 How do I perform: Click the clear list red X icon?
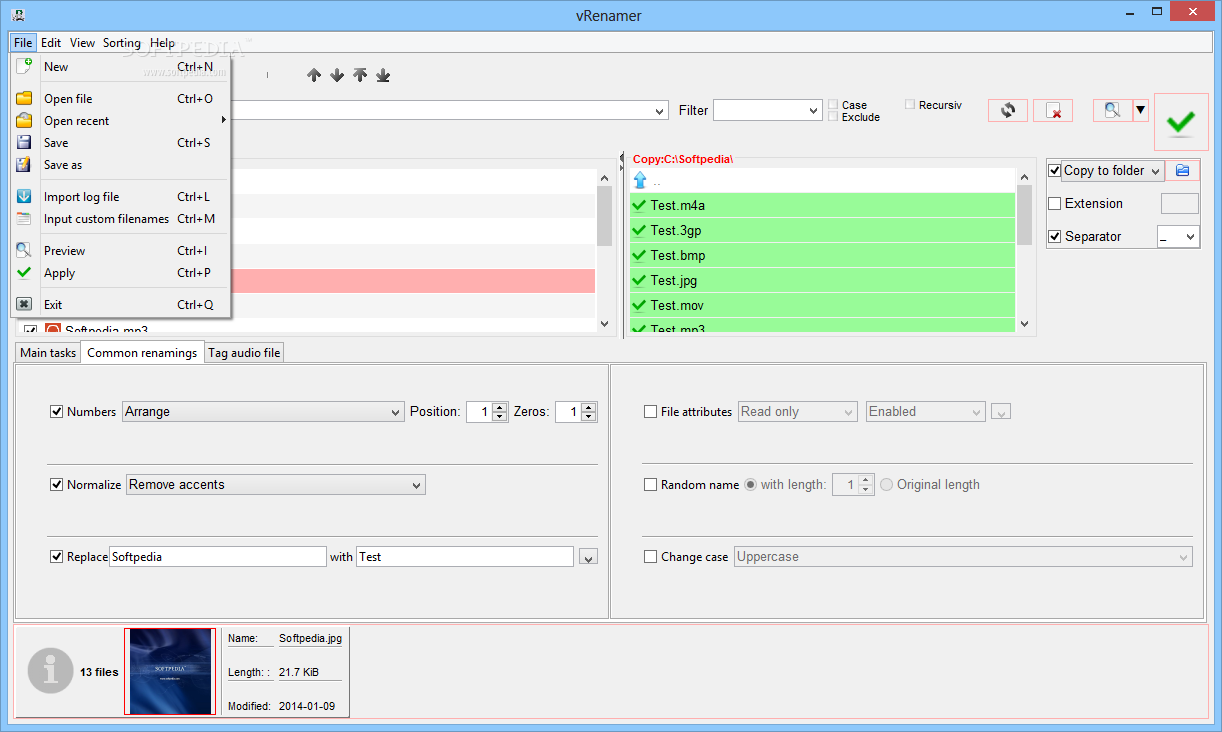pos(1053,111)
